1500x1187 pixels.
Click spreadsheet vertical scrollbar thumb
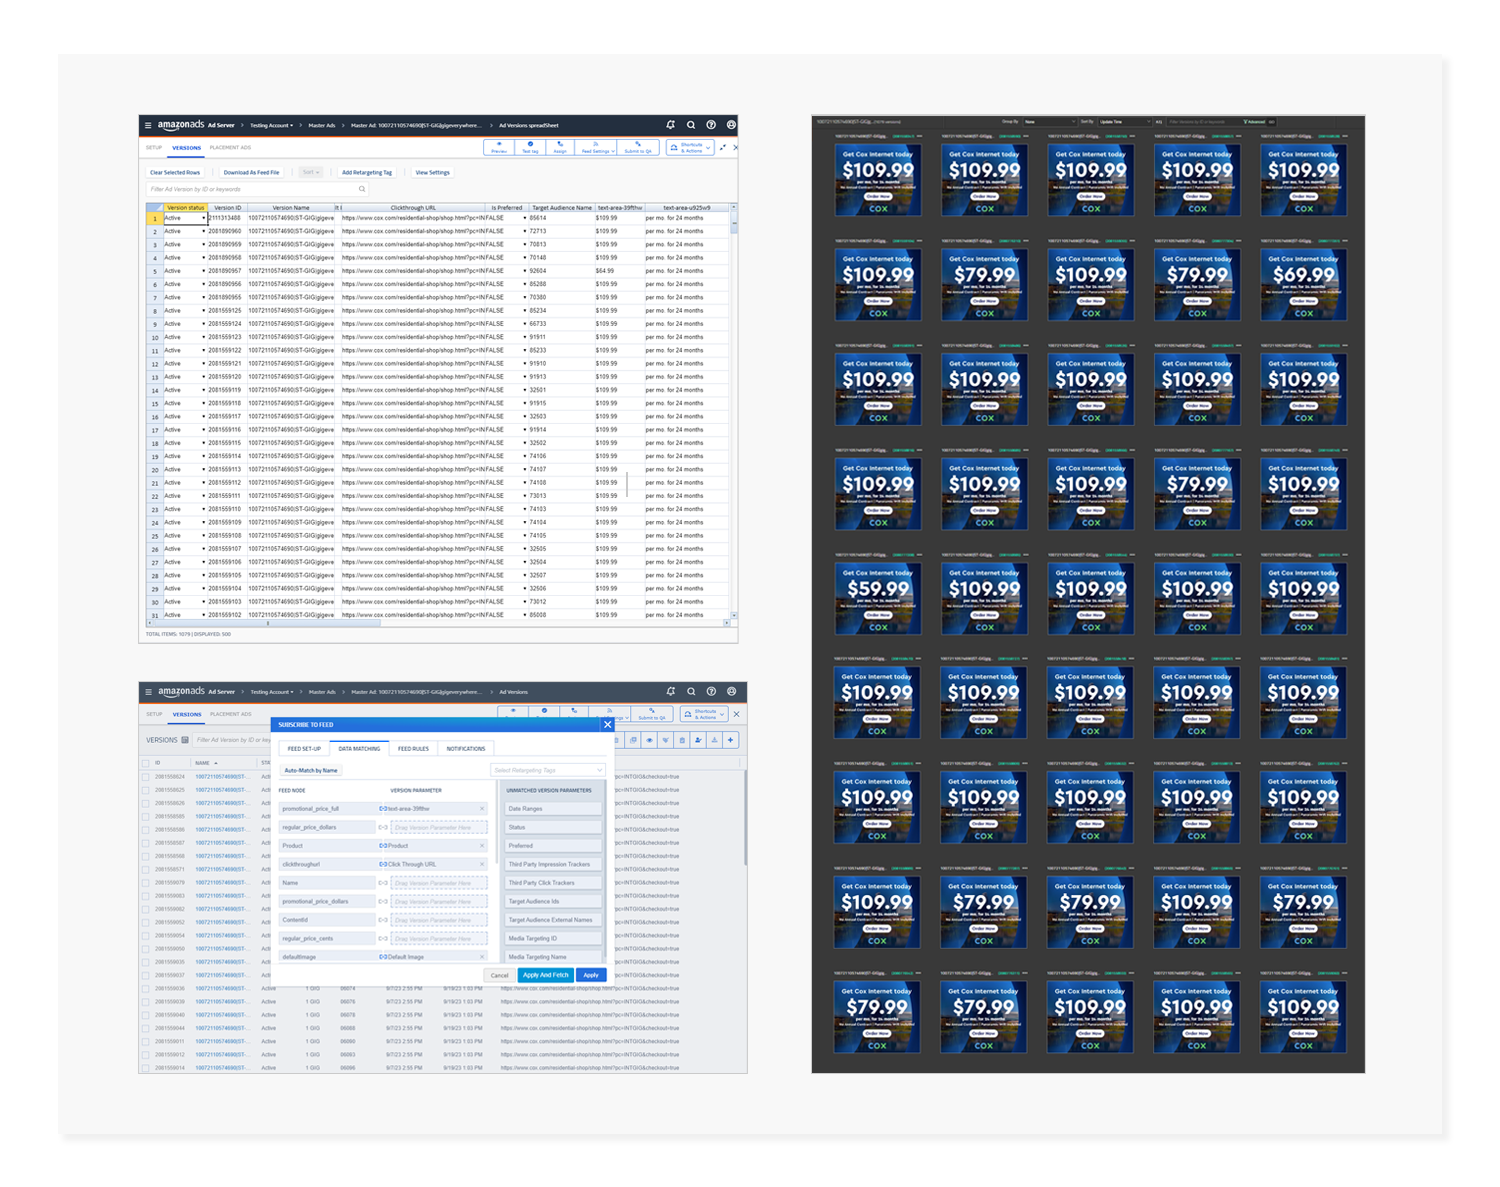pyautogui.click(x=734, y=225)
